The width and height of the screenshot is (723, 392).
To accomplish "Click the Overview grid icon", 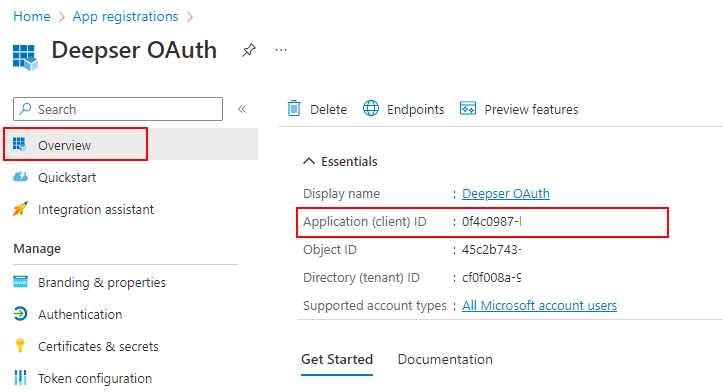I will [20, 144].
